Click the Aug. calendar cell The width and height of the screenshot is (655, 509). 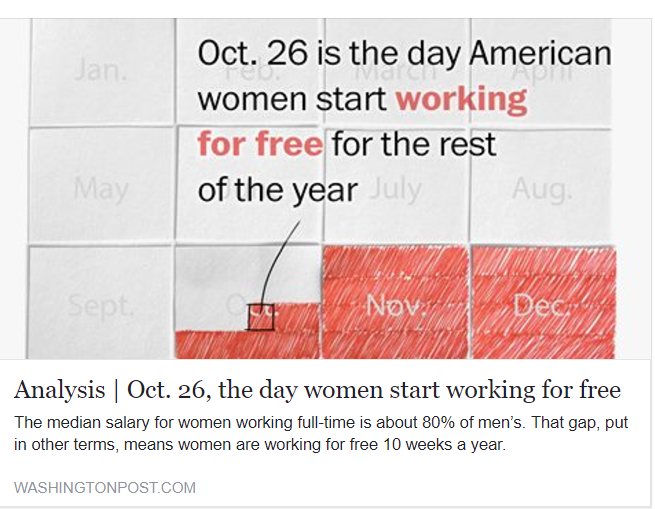541,184
